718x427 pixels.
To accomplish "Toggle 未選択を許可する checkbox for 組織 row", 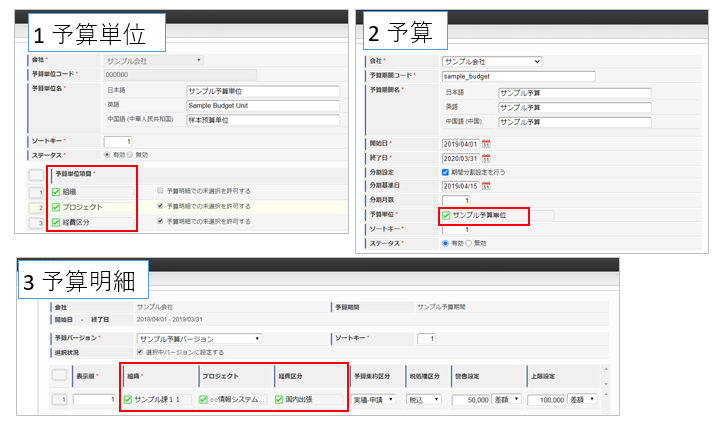I will coord(160,190).
